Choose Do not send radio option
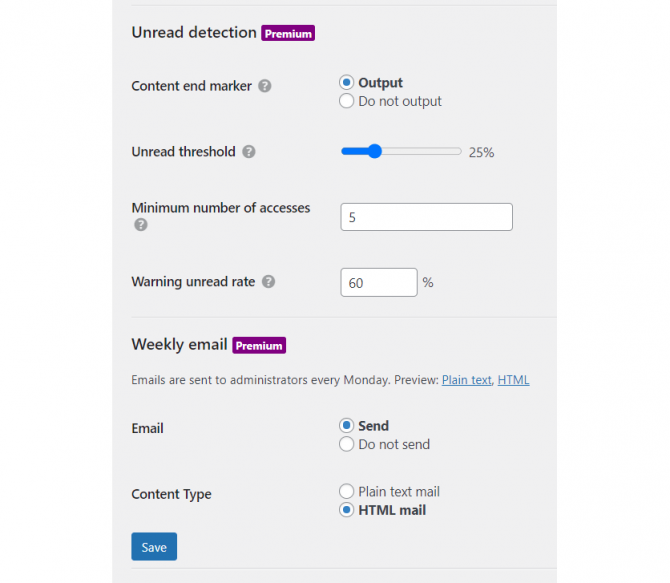 [x=346, y=444]
